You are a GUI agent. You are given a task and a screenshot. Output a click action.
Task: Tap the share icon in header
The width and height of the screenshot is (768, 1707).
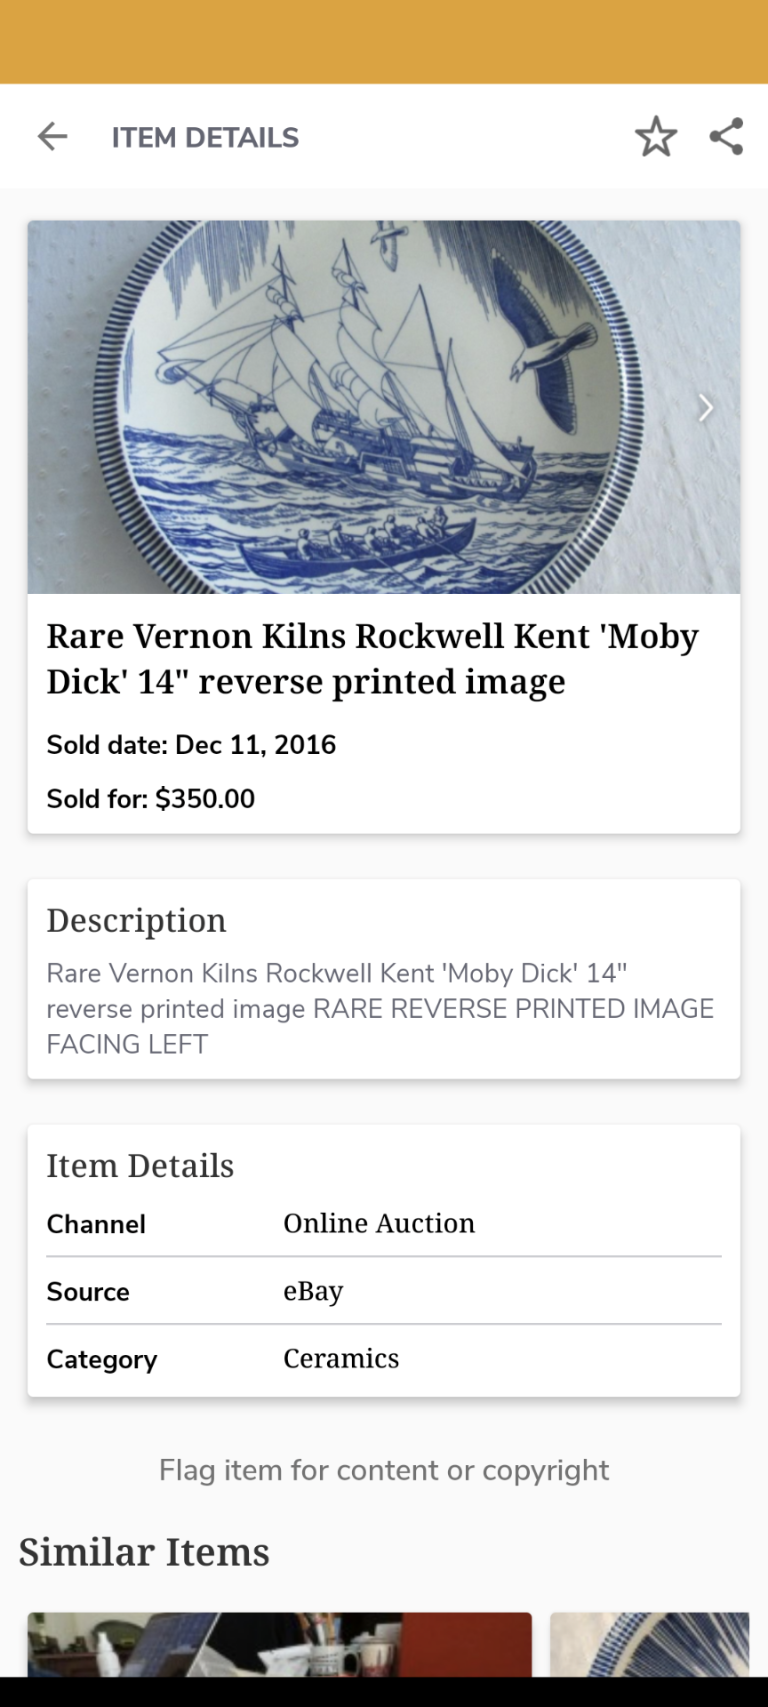pos(727,137)
